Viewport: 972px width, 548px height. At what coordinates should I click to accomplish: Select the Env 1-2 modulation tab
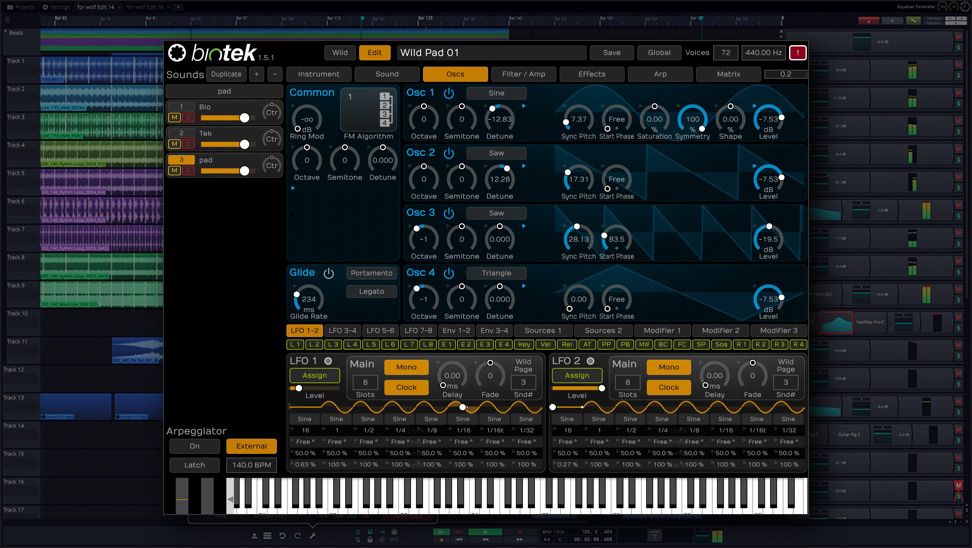(x=456, y=331)
